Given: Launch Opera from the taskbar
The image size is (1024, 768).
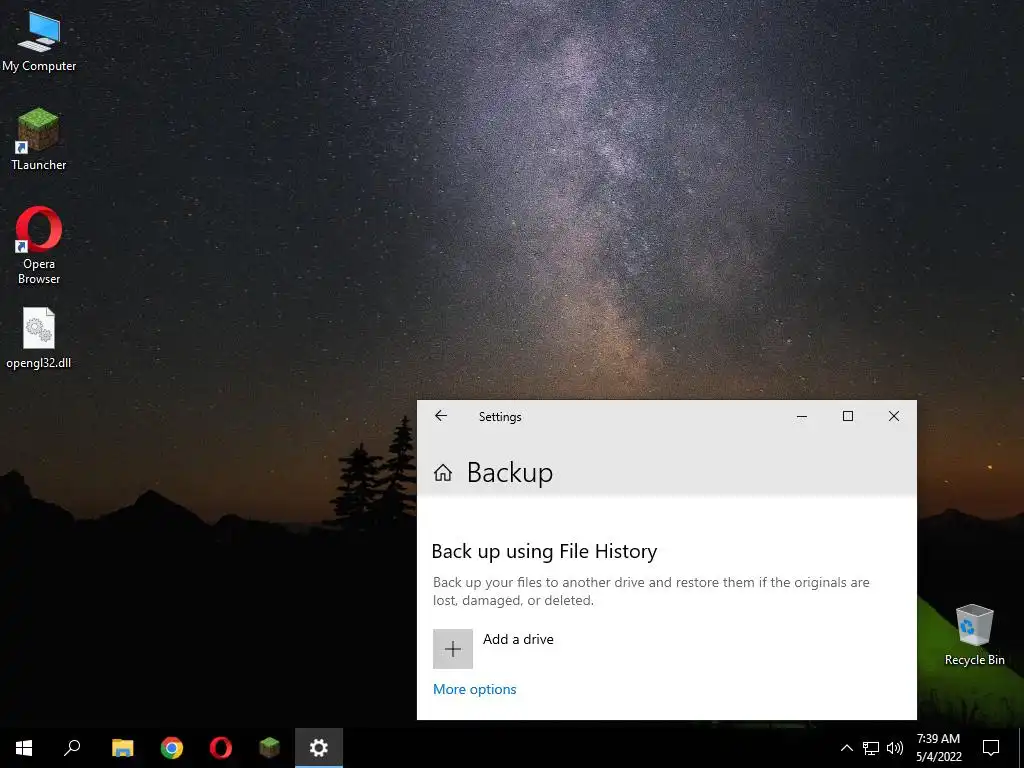Looking at the screenshot, I should [x=221, y=748].
